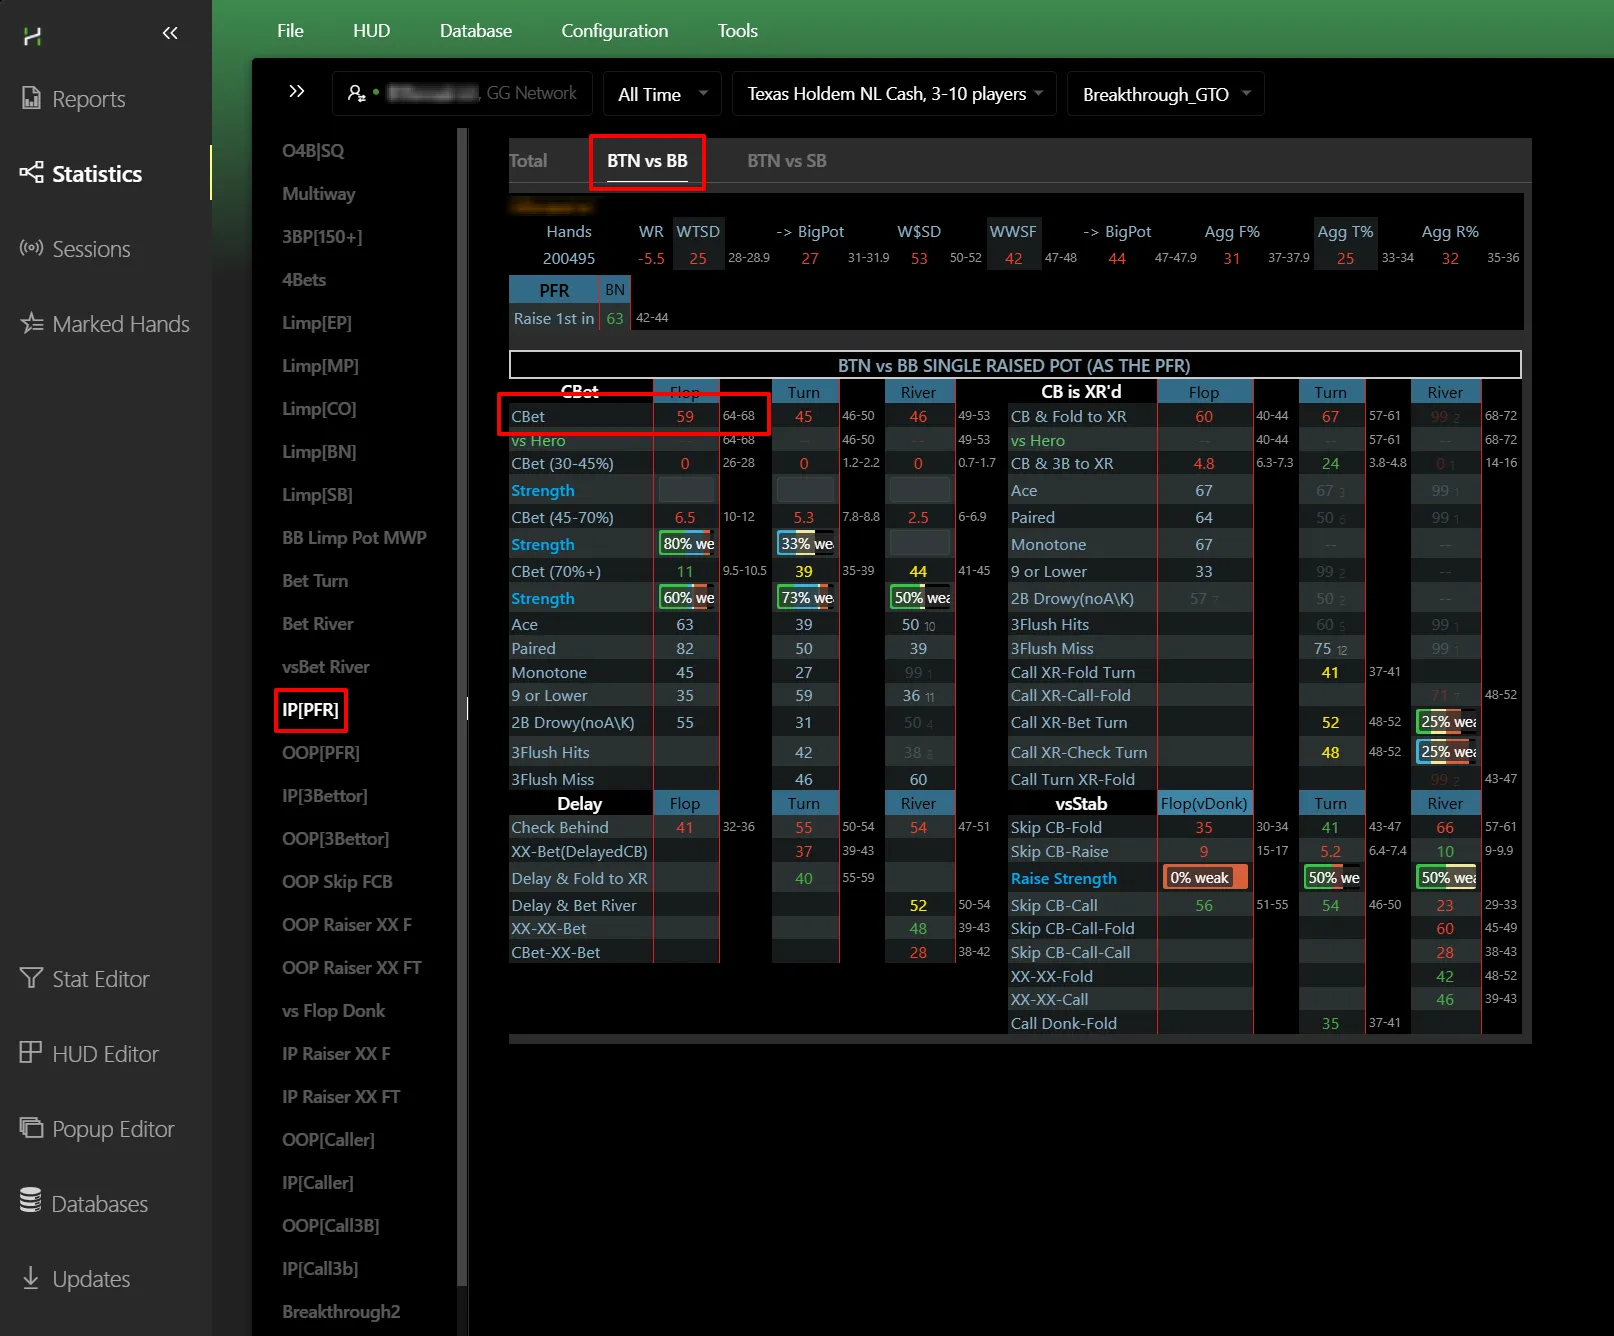1614x1336 pixels.
Task: Click the Reports sidebar icon
Action: [x=31, y=98]
